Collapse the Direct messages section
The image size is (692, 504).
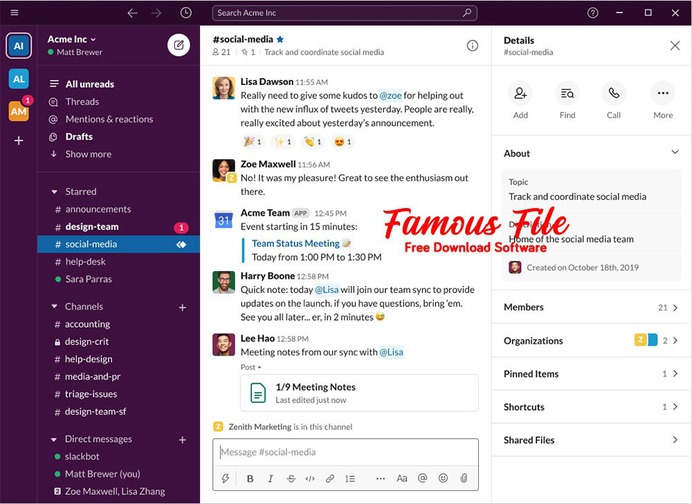click(x=54, y=439)
